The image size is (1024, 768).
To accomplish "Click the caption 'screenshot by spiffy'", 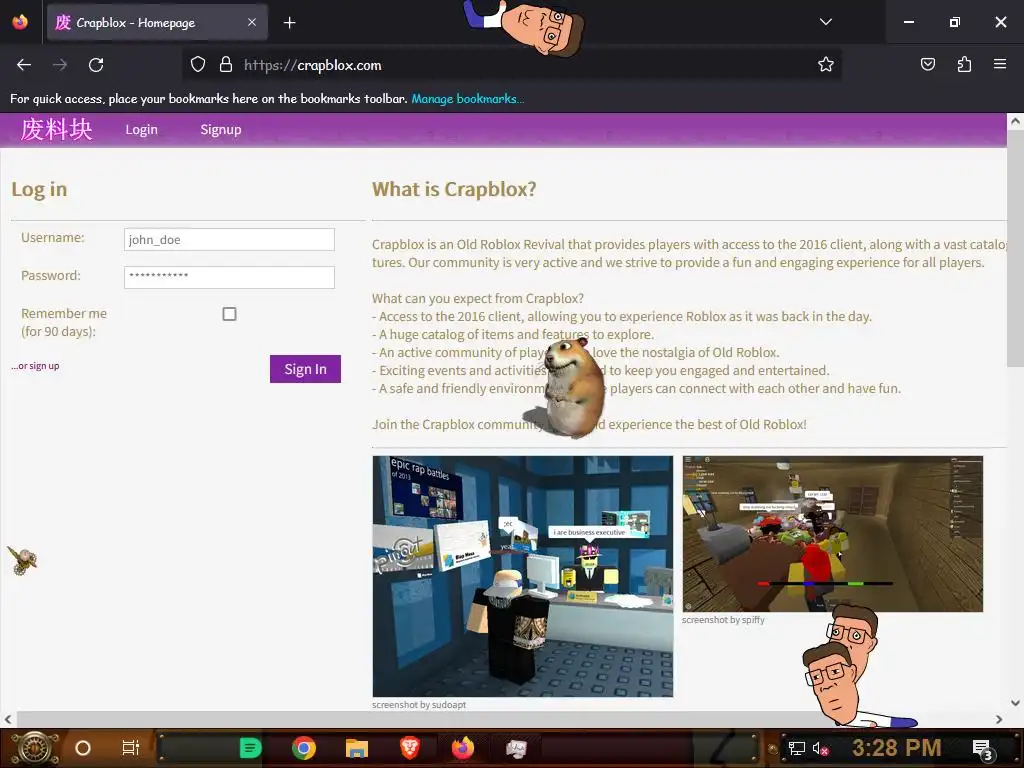I will click(x=723, y=620).
